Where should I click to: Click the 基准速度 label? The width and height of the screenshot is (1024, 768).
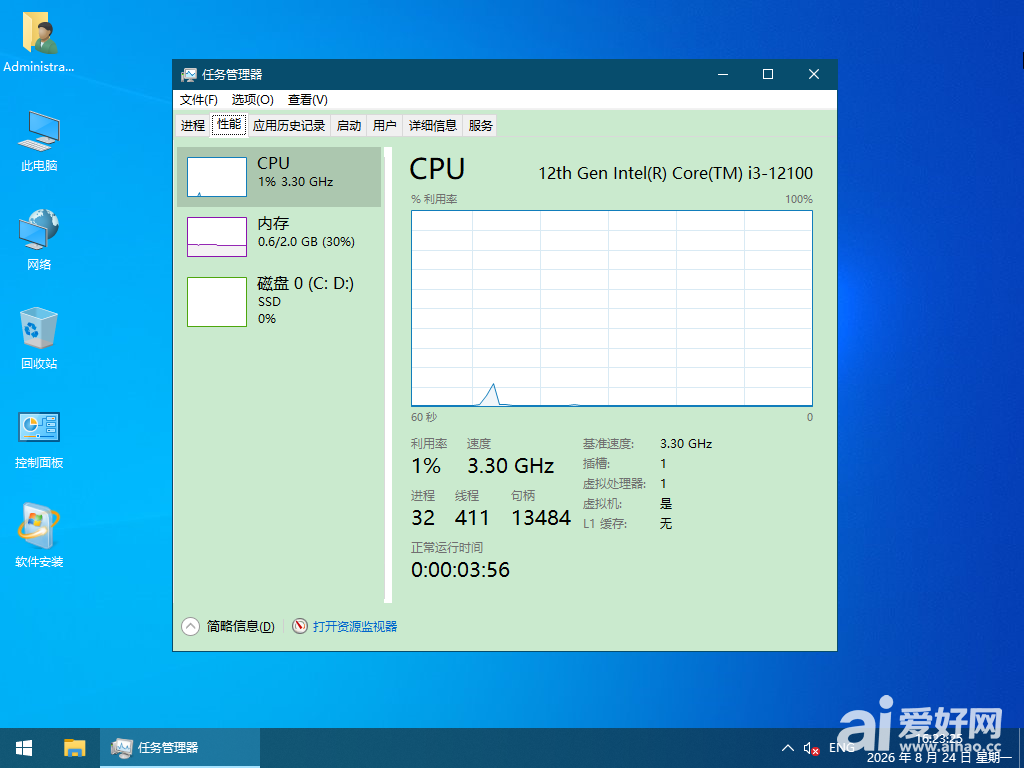(608, 444)
